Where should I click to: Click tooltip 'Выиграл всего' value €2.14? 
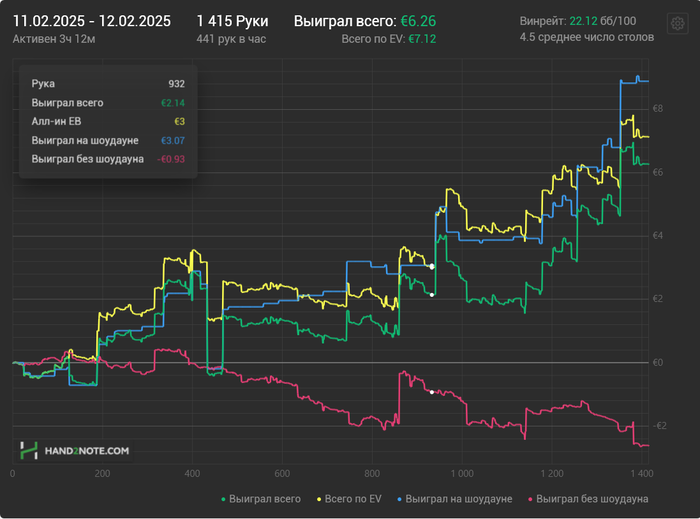(173, 103)
